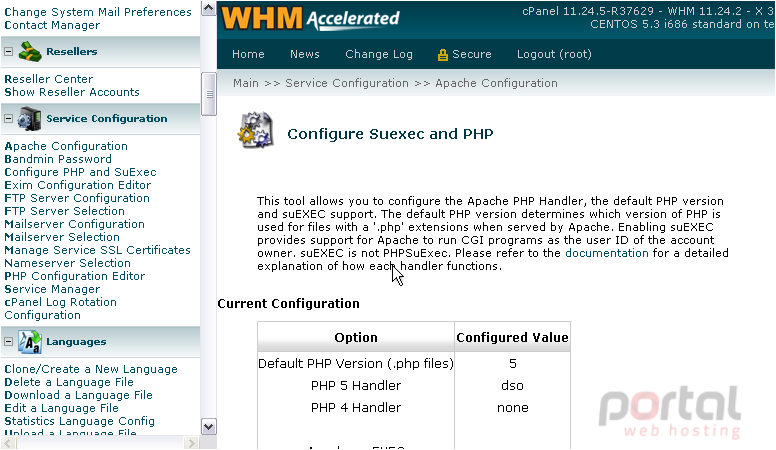Viewport: 776px width, 450px height.
Task: Open Delete a Language File
Action: pyautogui.click(x=69, y=382)
